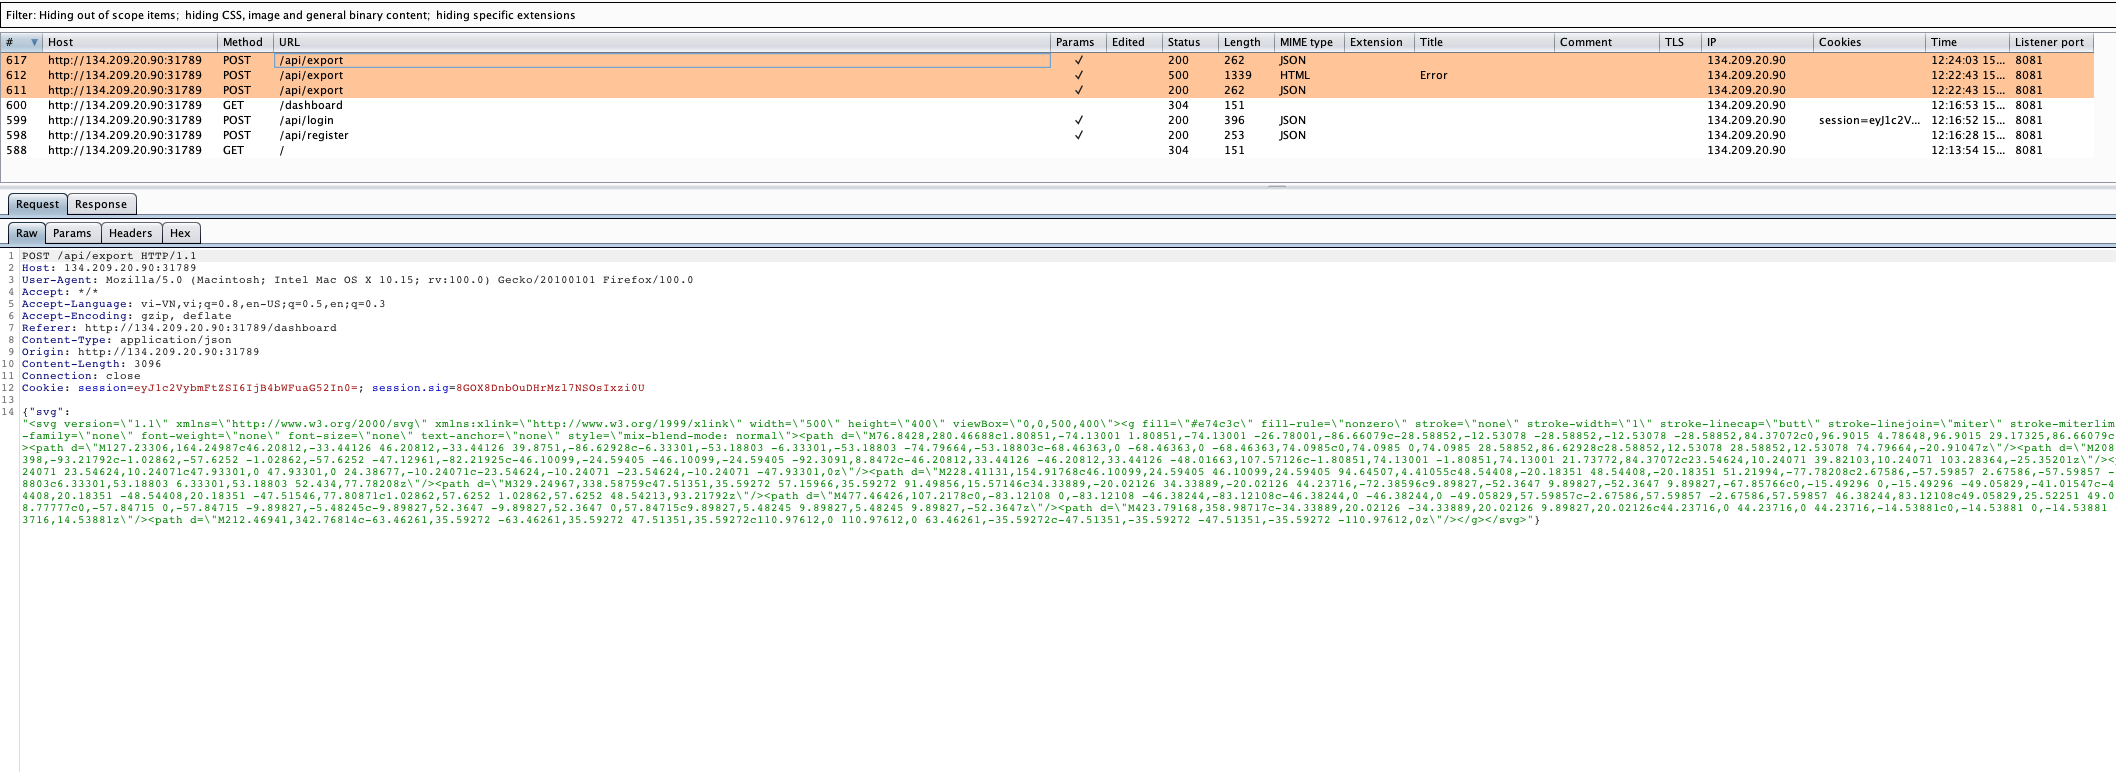Select history row 598 /api/register request
This screenshot has height=772, width=2116.
click(x=1047, y=135)
